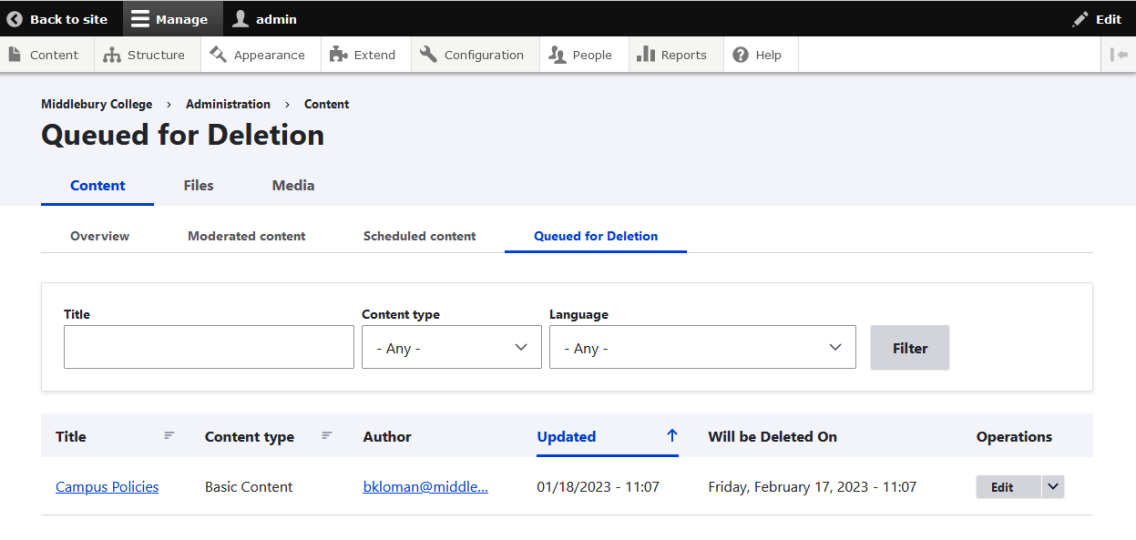Toggle the Manage hamburger menu
Screen dimensions: 1136x540
pos(170,19)
